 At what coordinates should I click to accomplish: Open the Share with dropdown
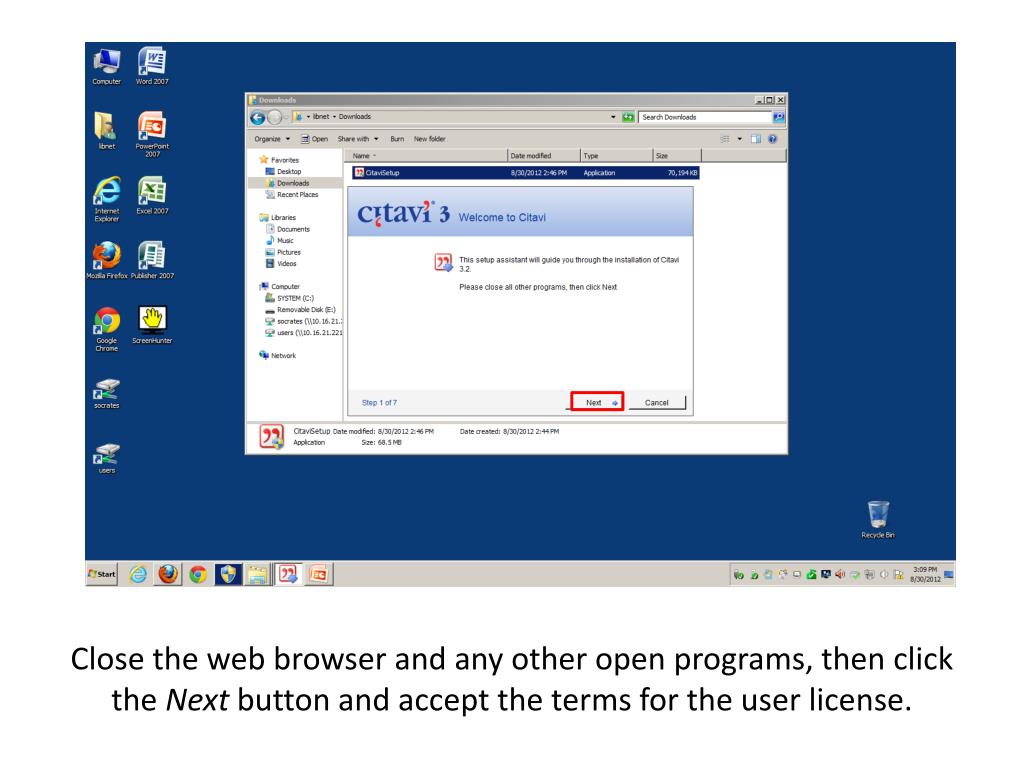point(358,139)
